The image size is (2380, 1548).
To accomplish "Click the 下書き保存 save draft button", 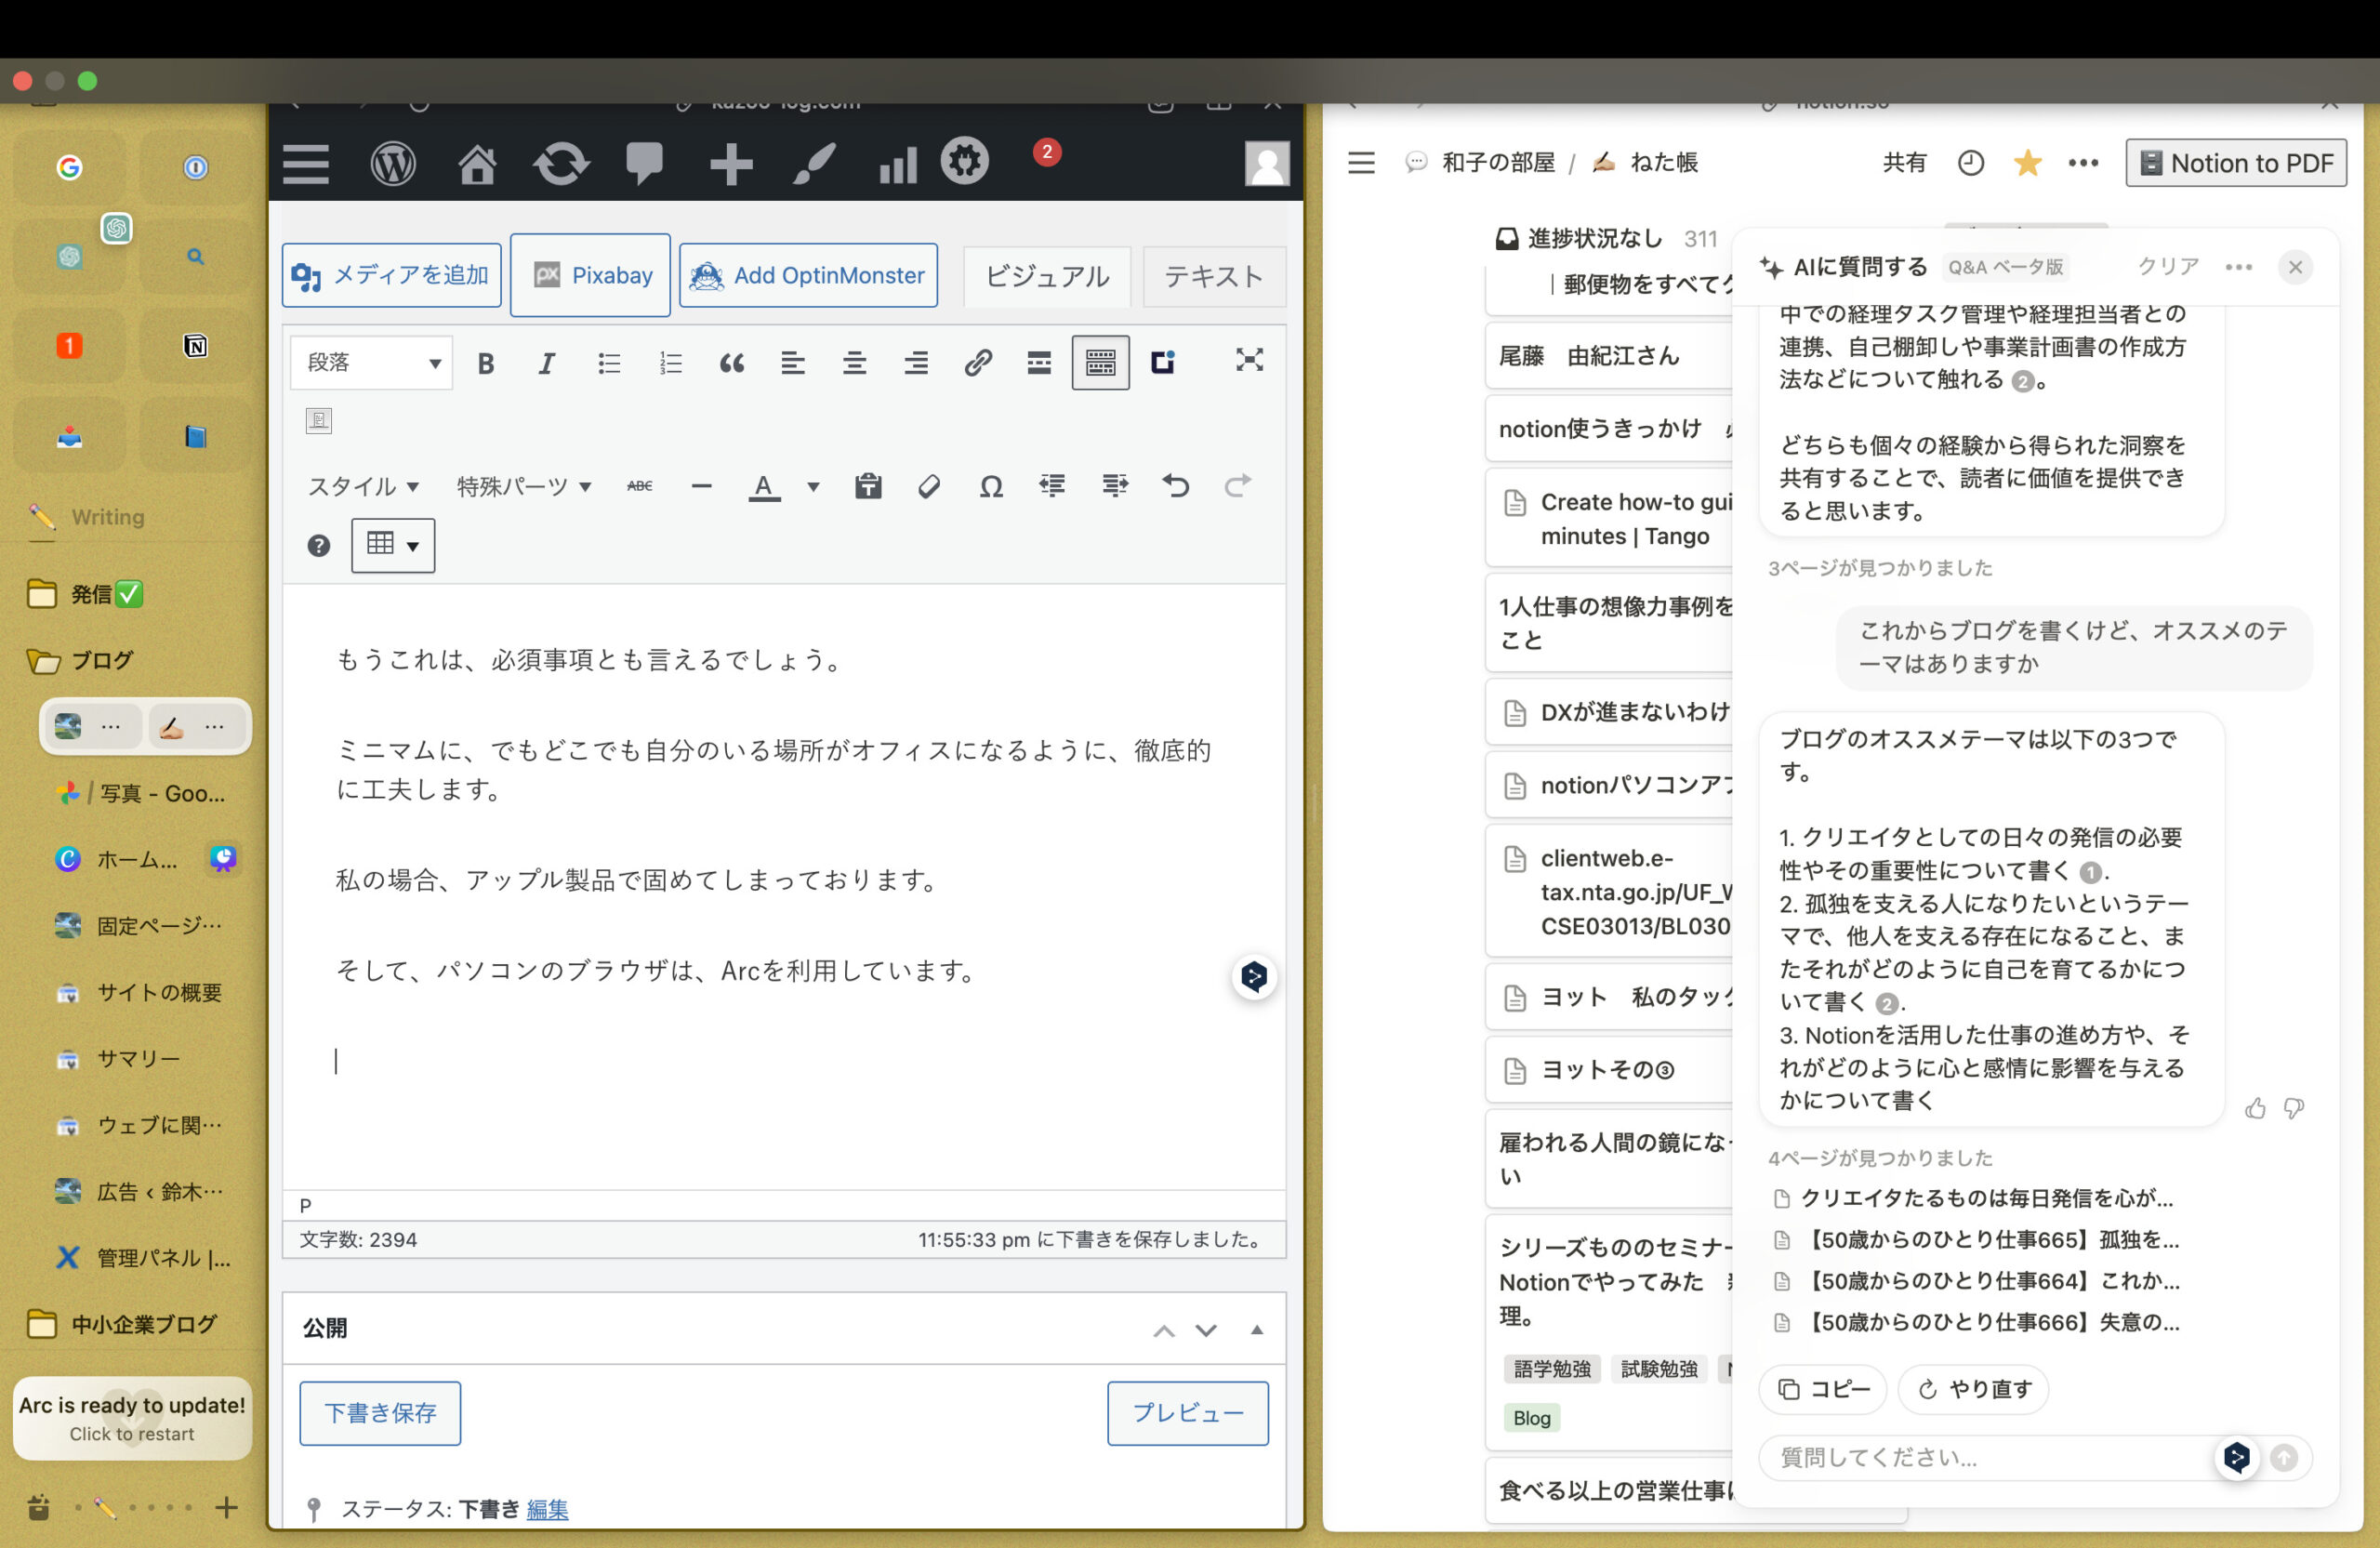I will point(380,1413).
